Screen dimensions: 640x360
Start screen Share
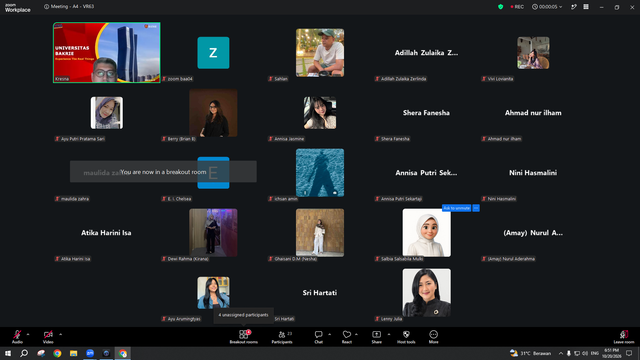tap(376, 337)
